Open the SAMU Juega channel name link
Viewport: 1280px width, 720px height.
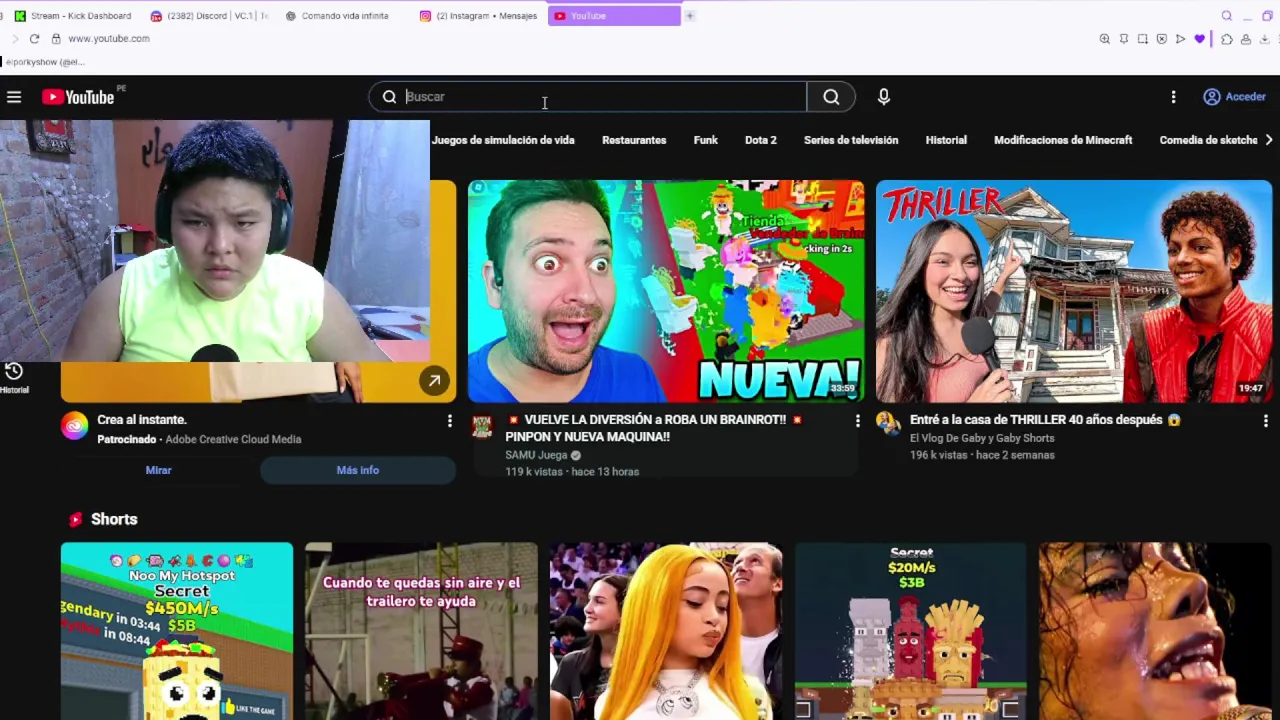(536, 455)
